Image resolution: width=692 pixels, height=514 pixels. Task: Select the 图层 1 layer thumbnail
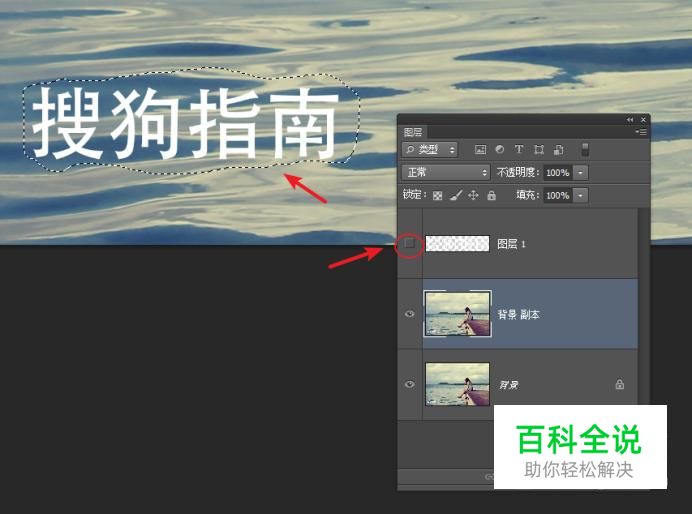point(457,244)
